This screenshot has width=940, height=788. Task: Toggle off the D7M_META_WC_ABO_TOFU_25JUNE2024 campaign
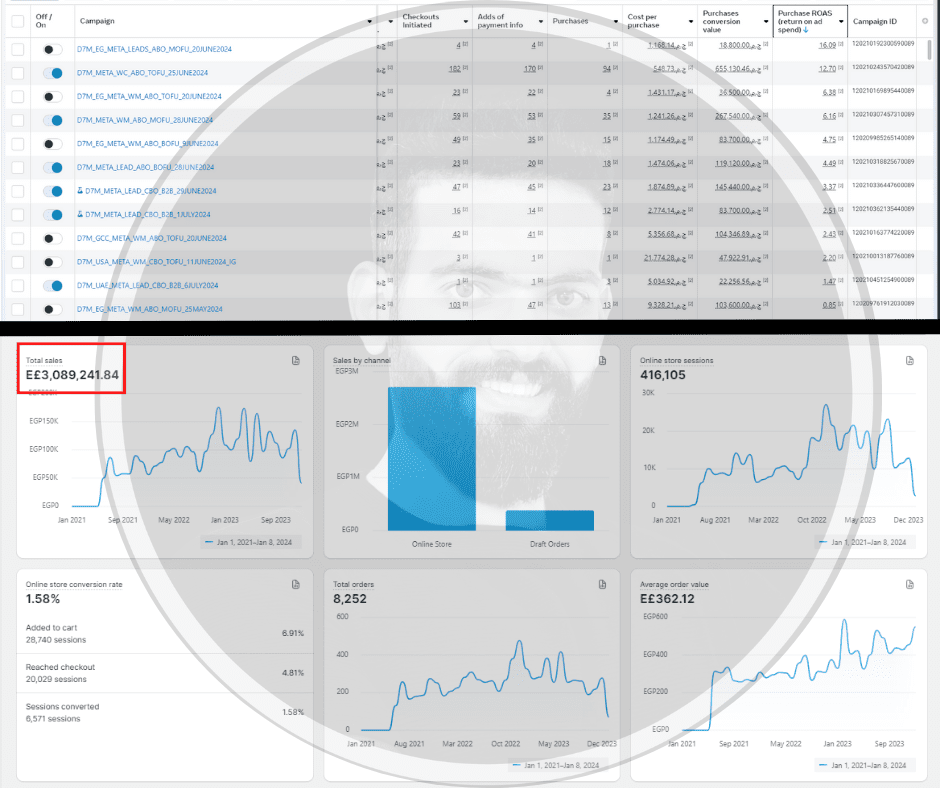pyautogui.click(x=53, y=73)
